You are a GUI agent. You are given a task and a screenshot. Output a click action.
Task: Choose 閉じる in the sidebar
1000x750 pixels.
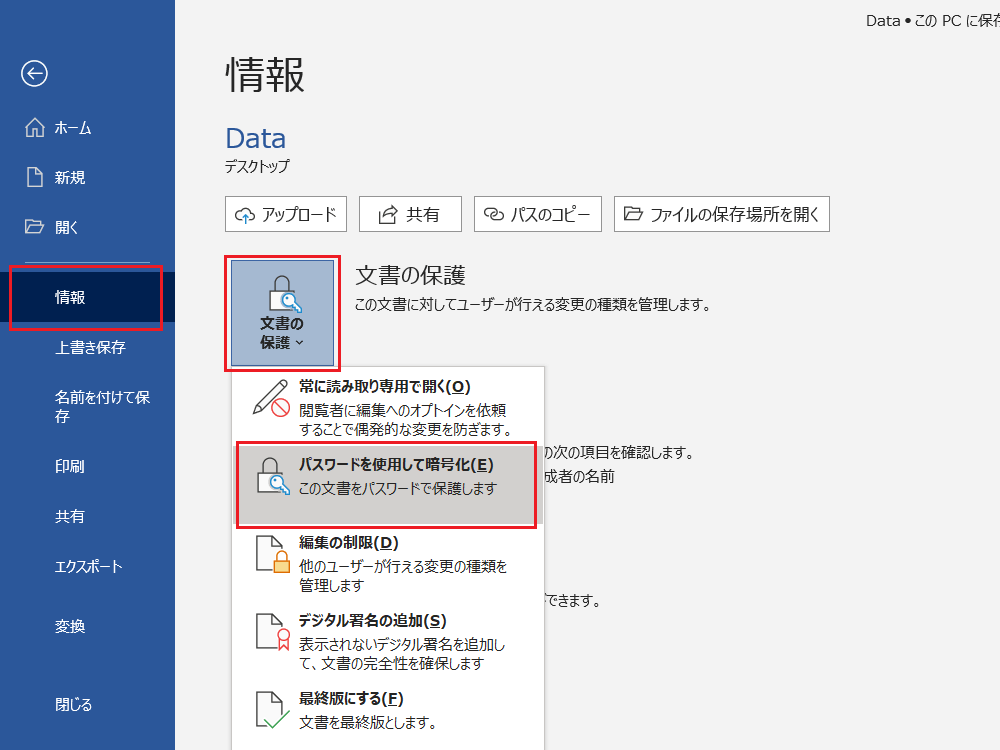point(87,705)
